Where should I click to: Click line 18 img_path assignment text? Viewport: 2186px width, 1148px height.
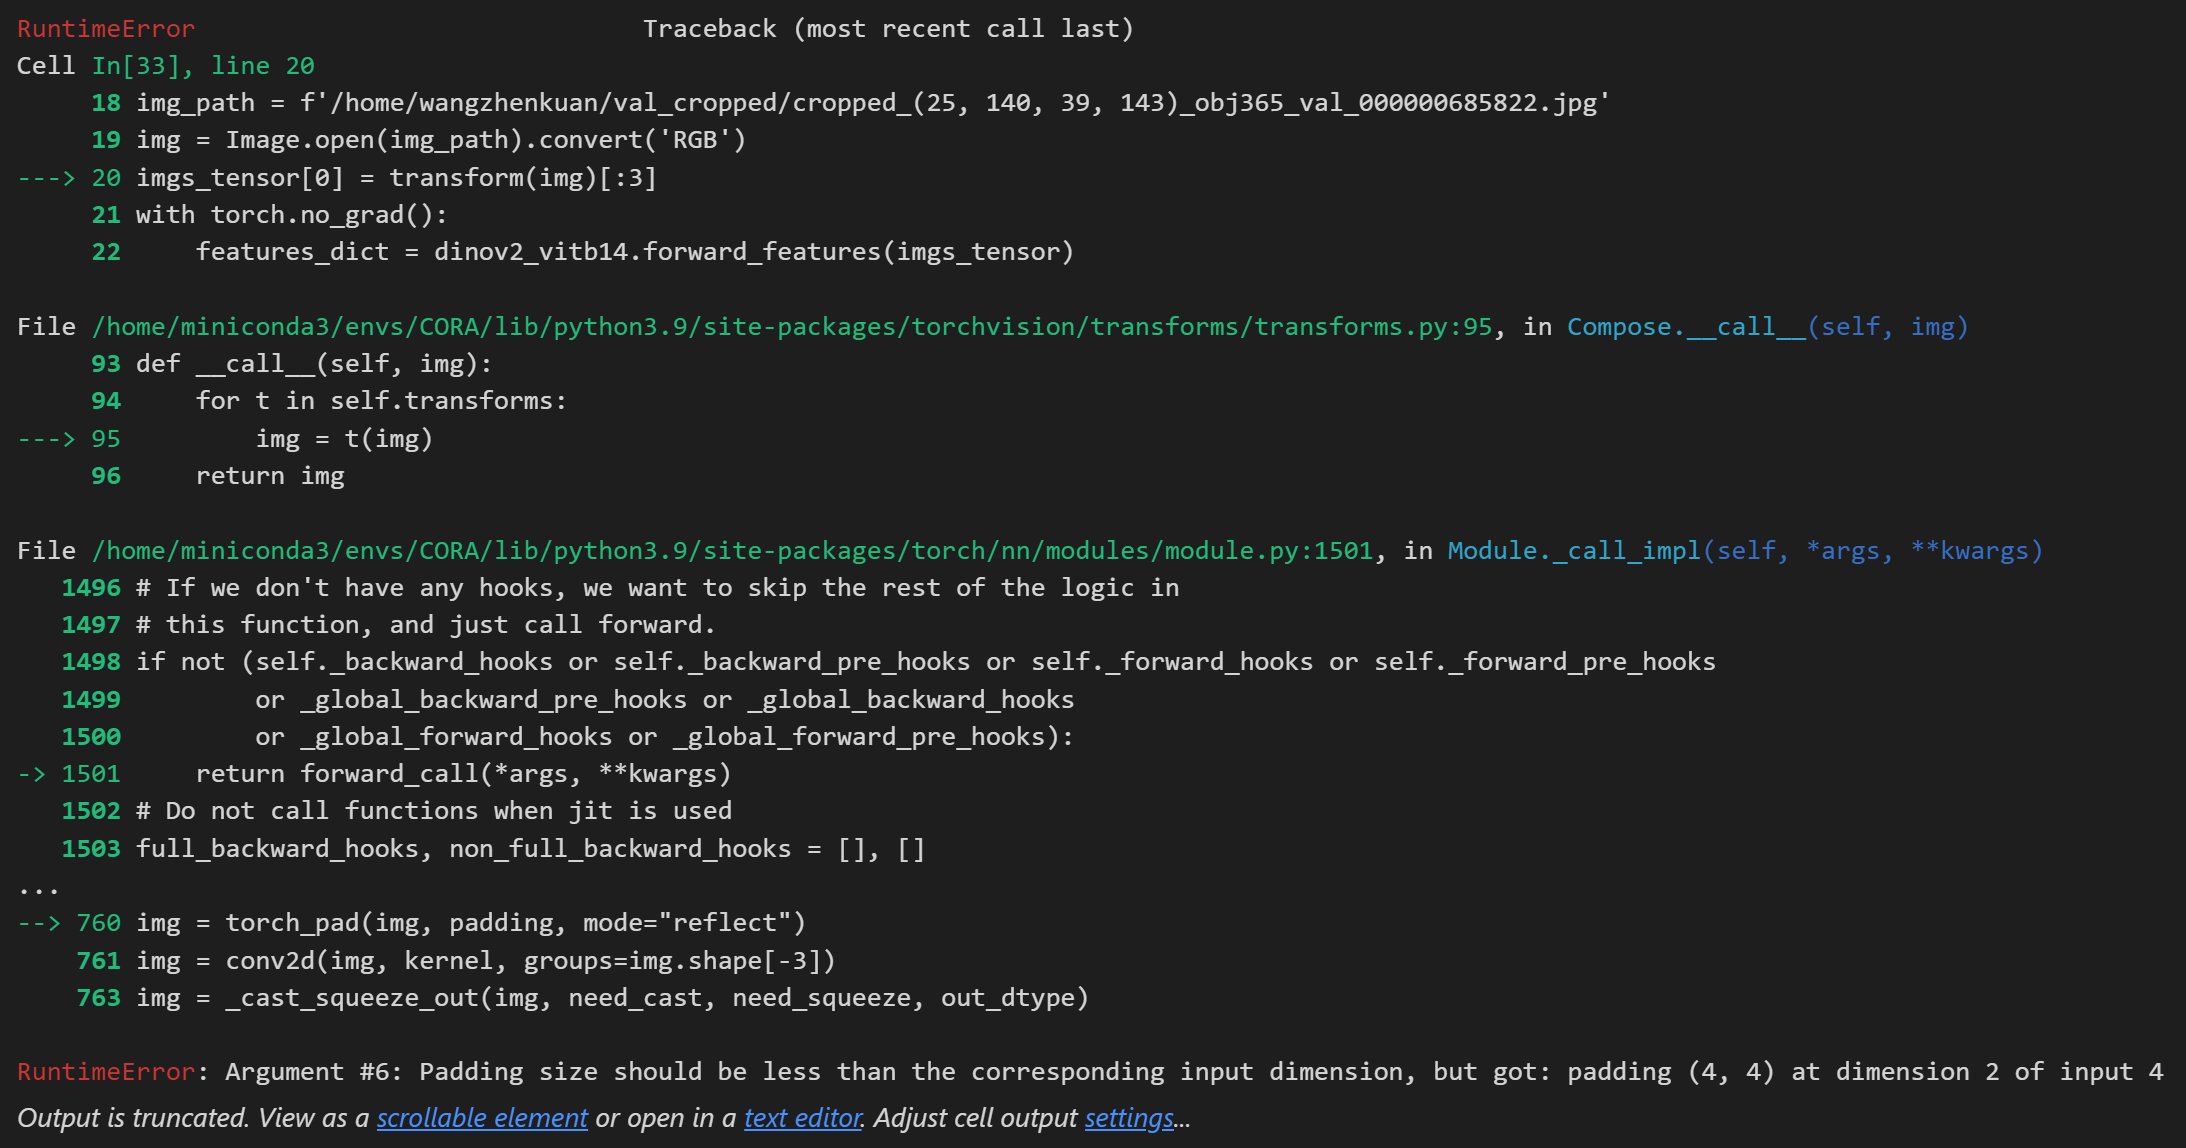point(873,103)
